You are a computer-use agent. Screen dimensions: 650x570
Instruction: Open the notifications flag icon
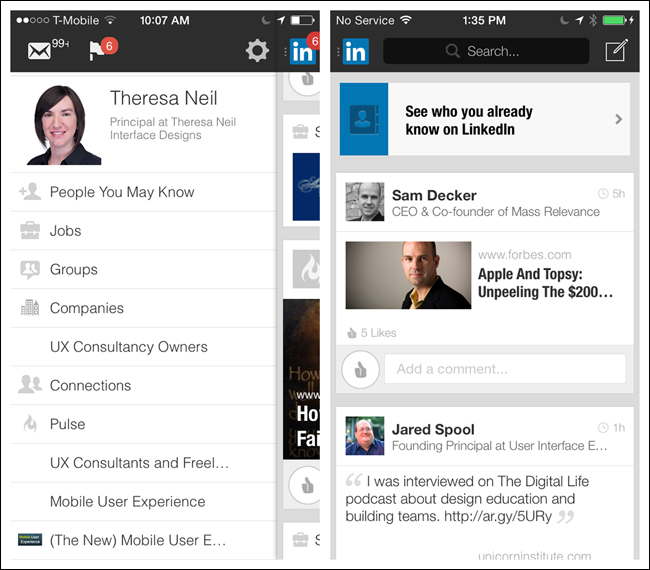[97, 51]
